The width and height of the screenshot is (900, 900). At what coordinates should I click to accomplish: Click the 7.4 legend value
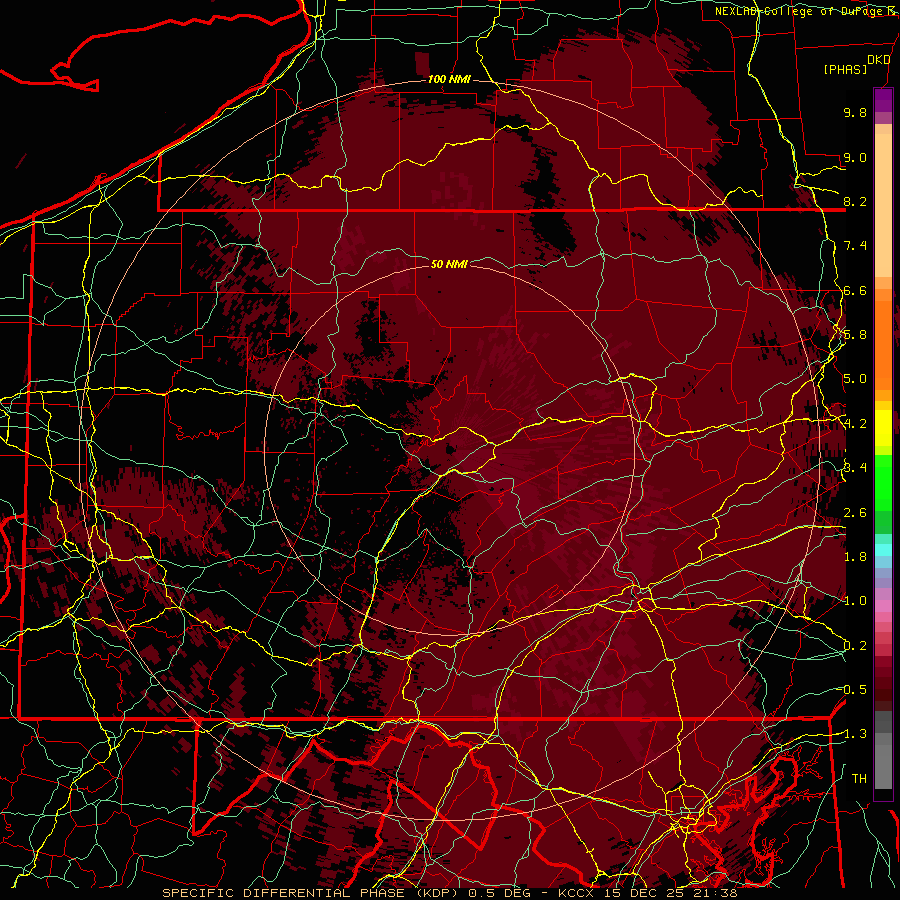tap(855, 246)
